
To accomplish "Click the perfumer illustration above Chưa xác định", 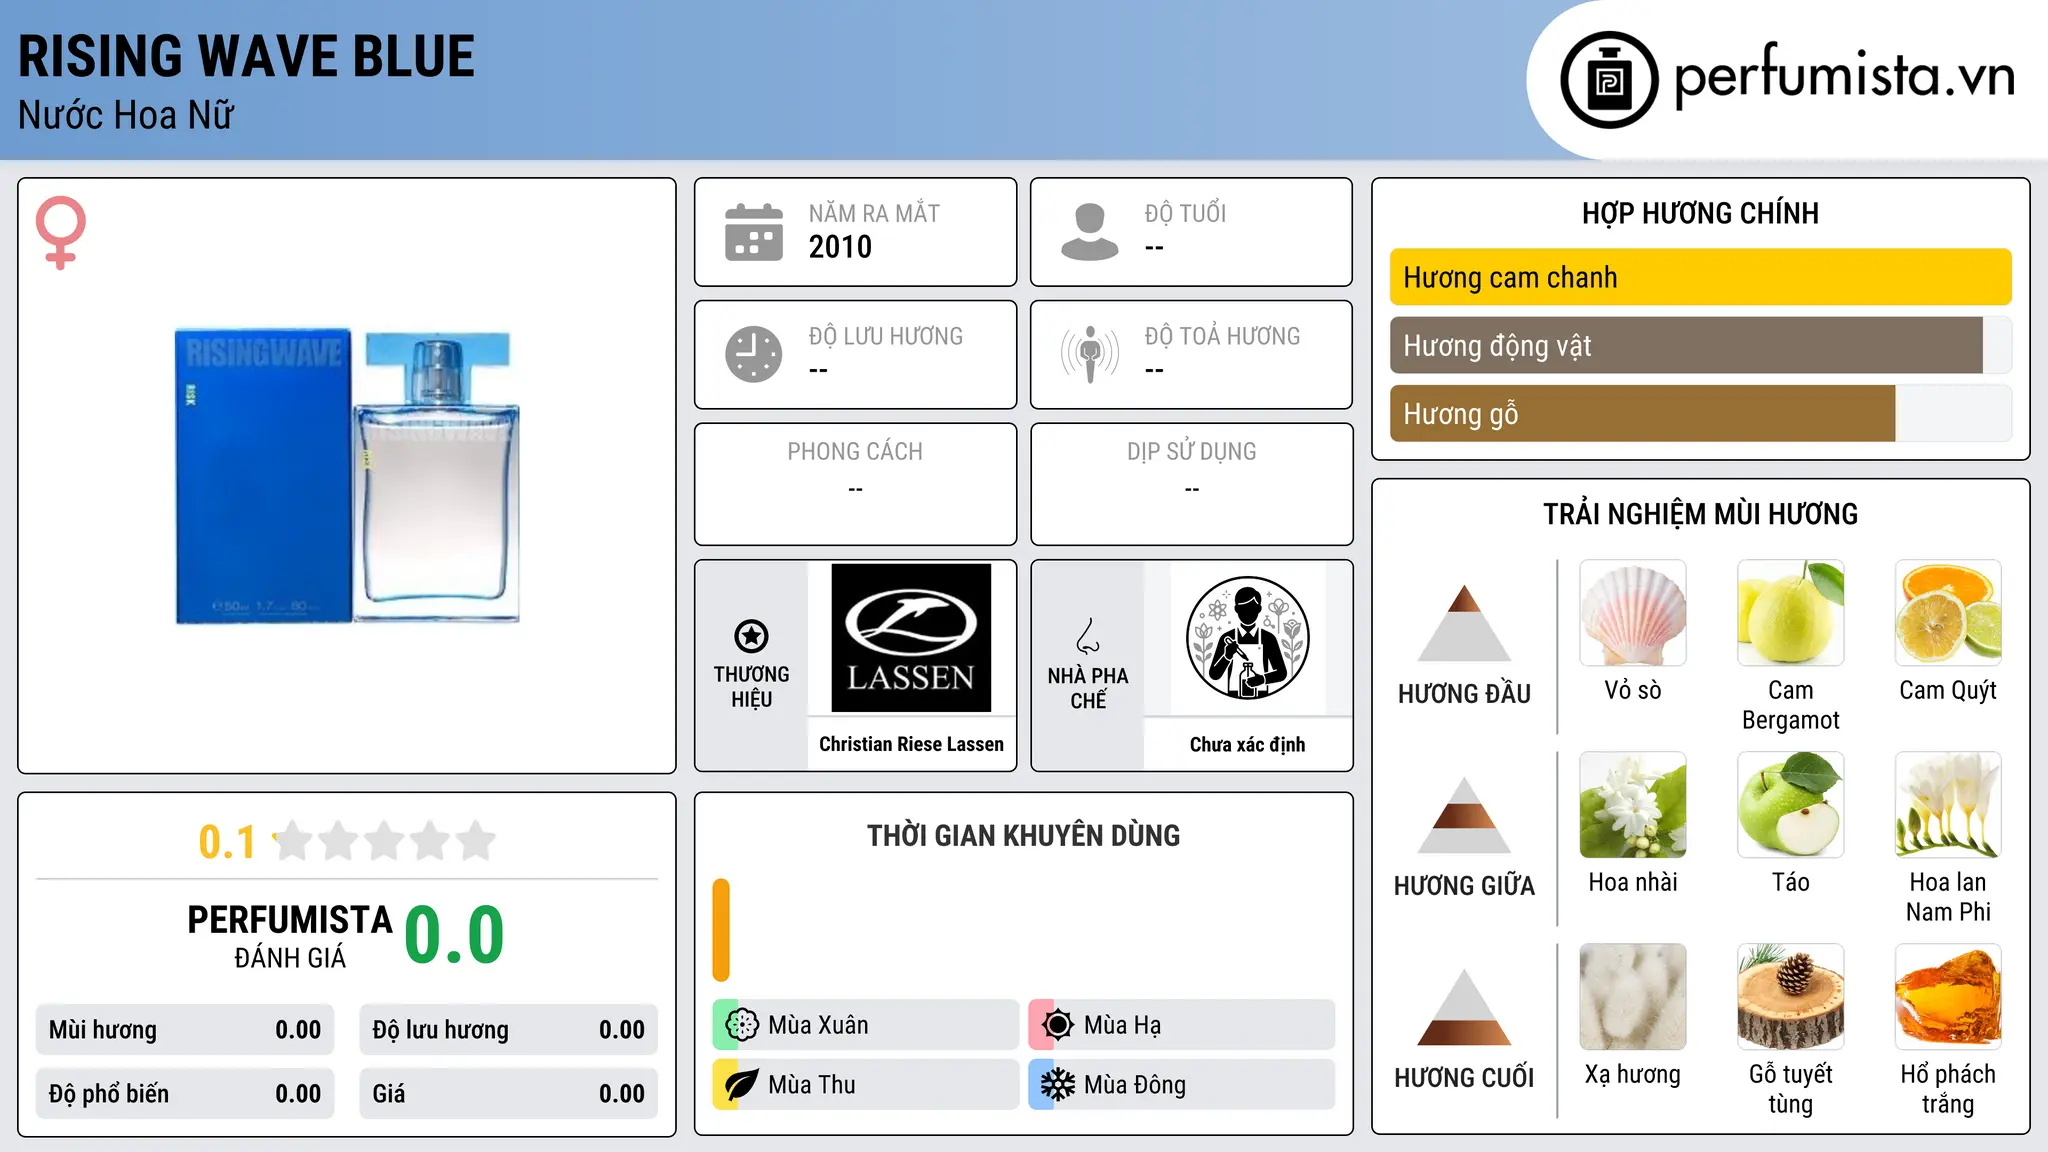I will point(1247,638).
